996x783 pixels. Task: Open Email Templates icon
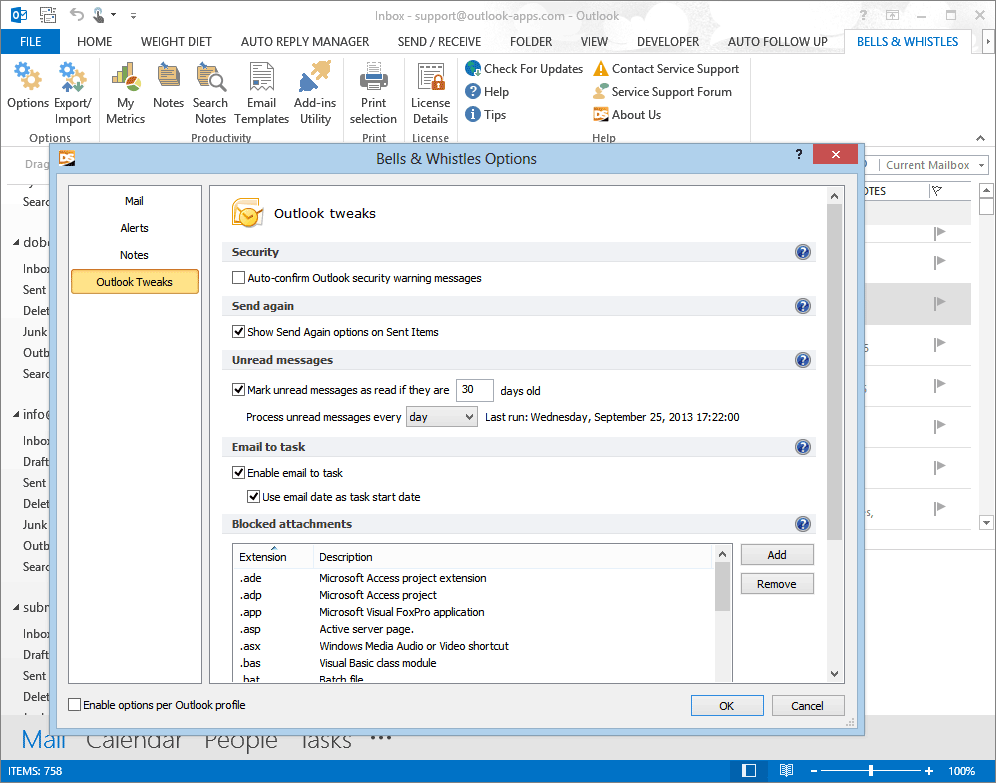tap(261, 93)
